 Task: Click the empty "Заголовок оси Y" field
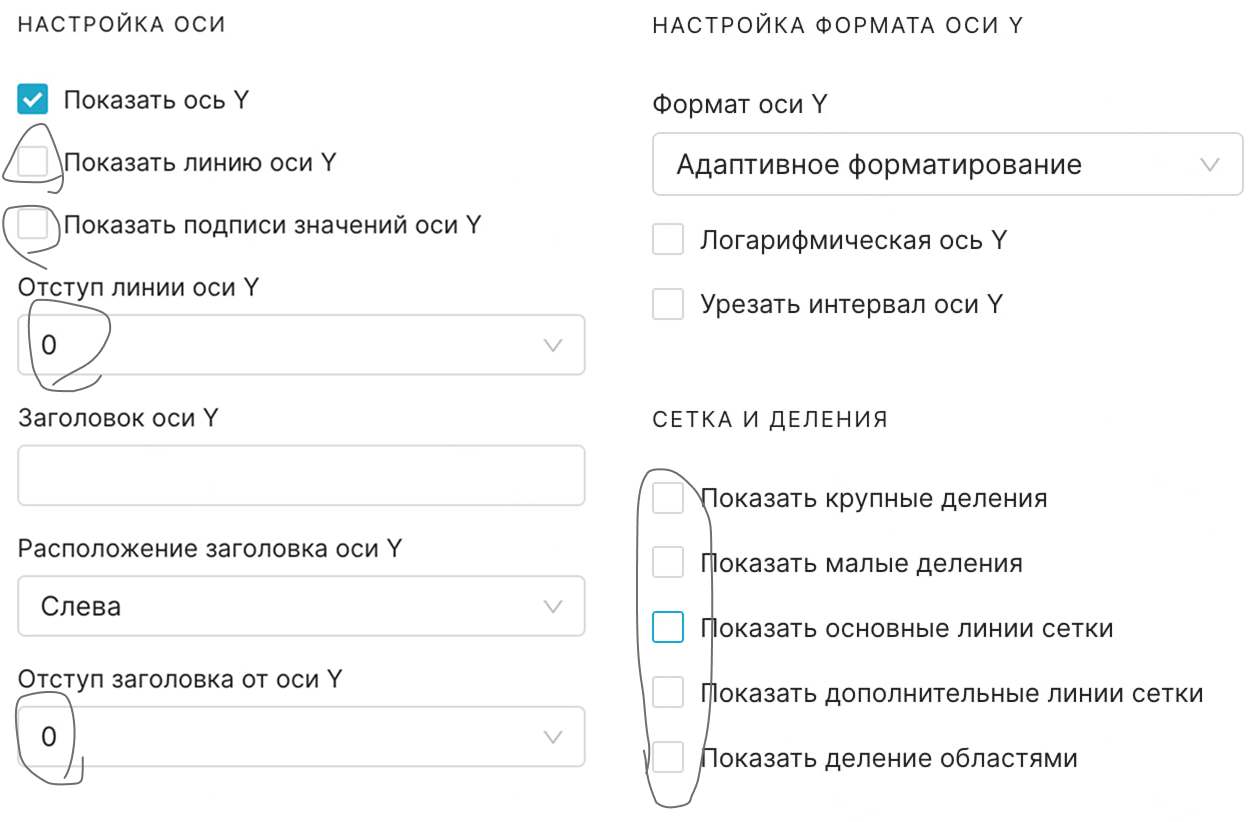[x=300, y=475]
